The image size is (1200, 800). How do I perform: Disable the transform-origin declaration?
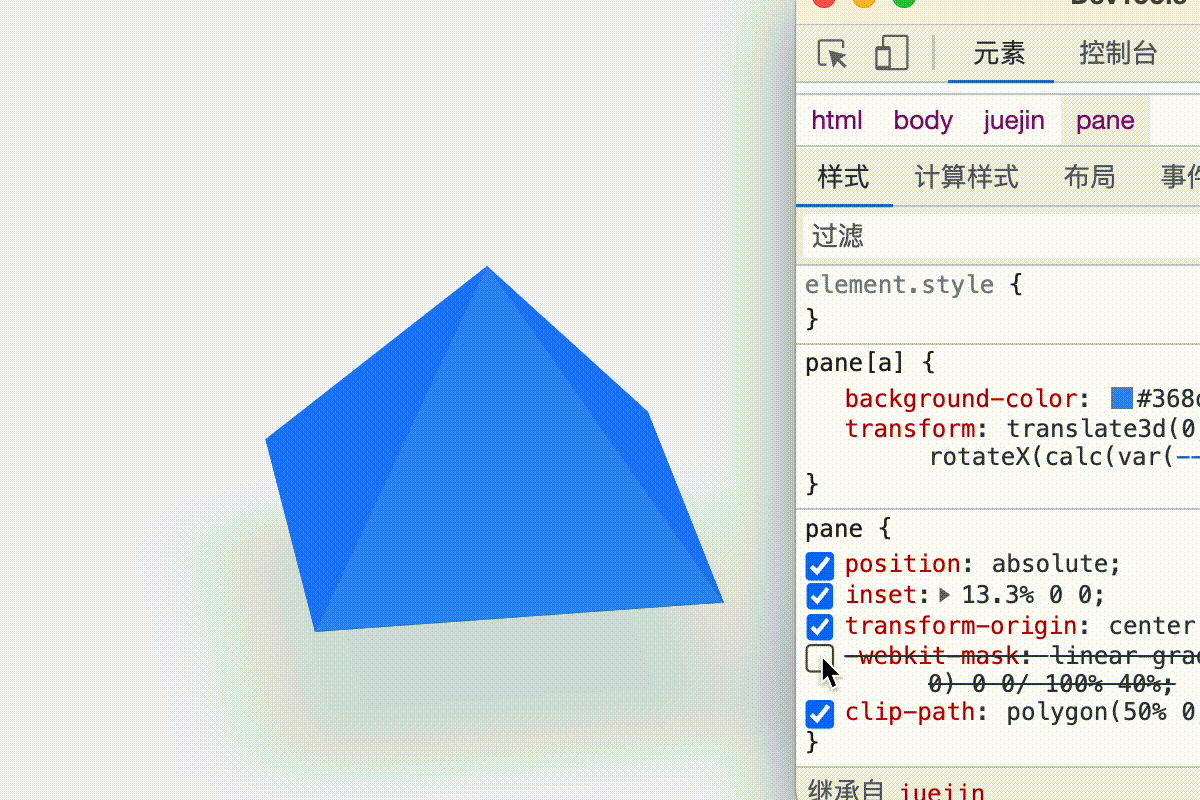coord(819,627)
